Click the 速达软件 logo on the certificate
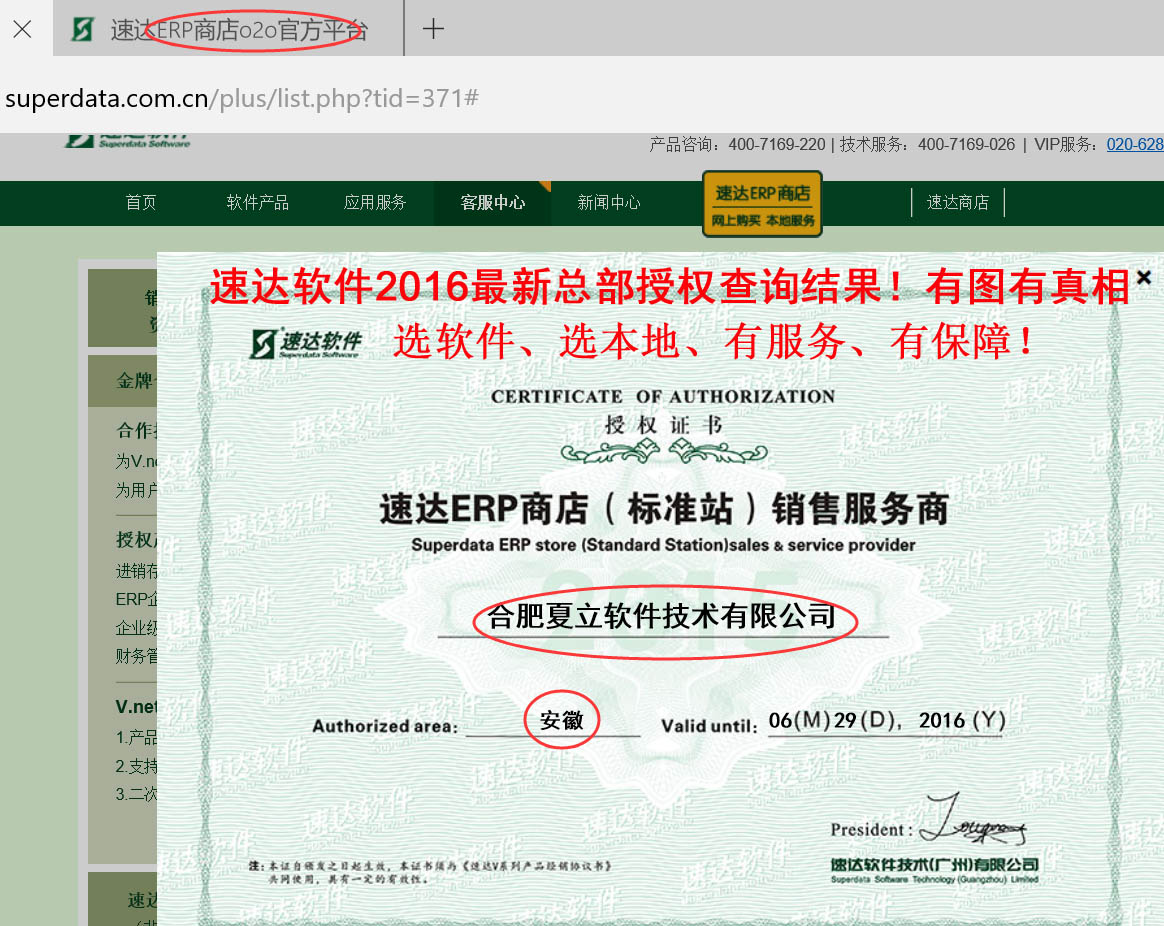 coord(306,343)
